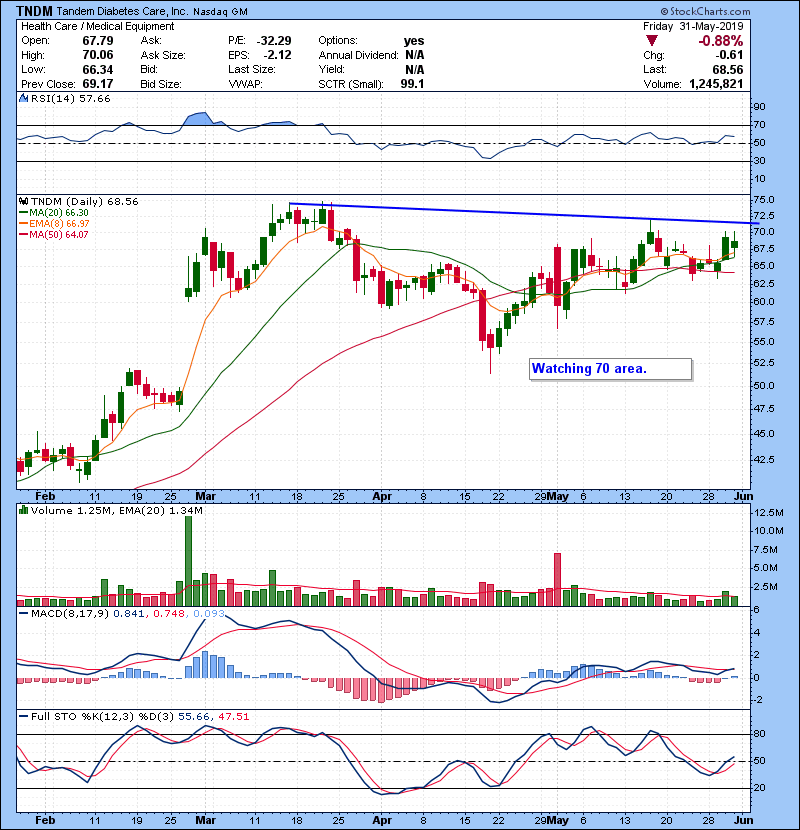Click the MACD value 0.841
800x830 pixels.
129,614
